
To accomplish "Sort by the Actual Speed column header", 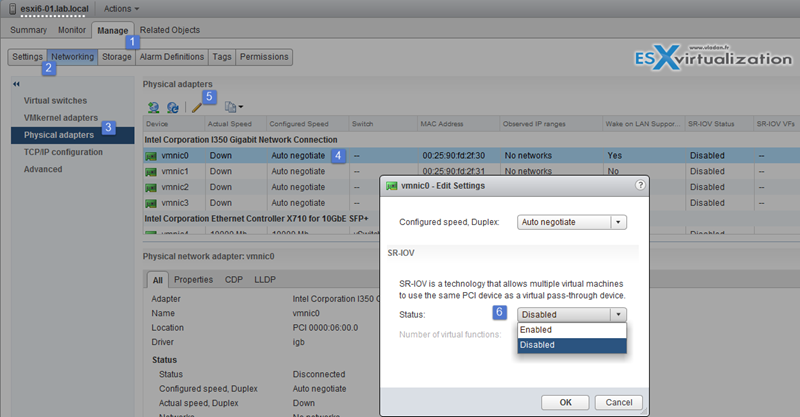I will [x=235, y=124].
